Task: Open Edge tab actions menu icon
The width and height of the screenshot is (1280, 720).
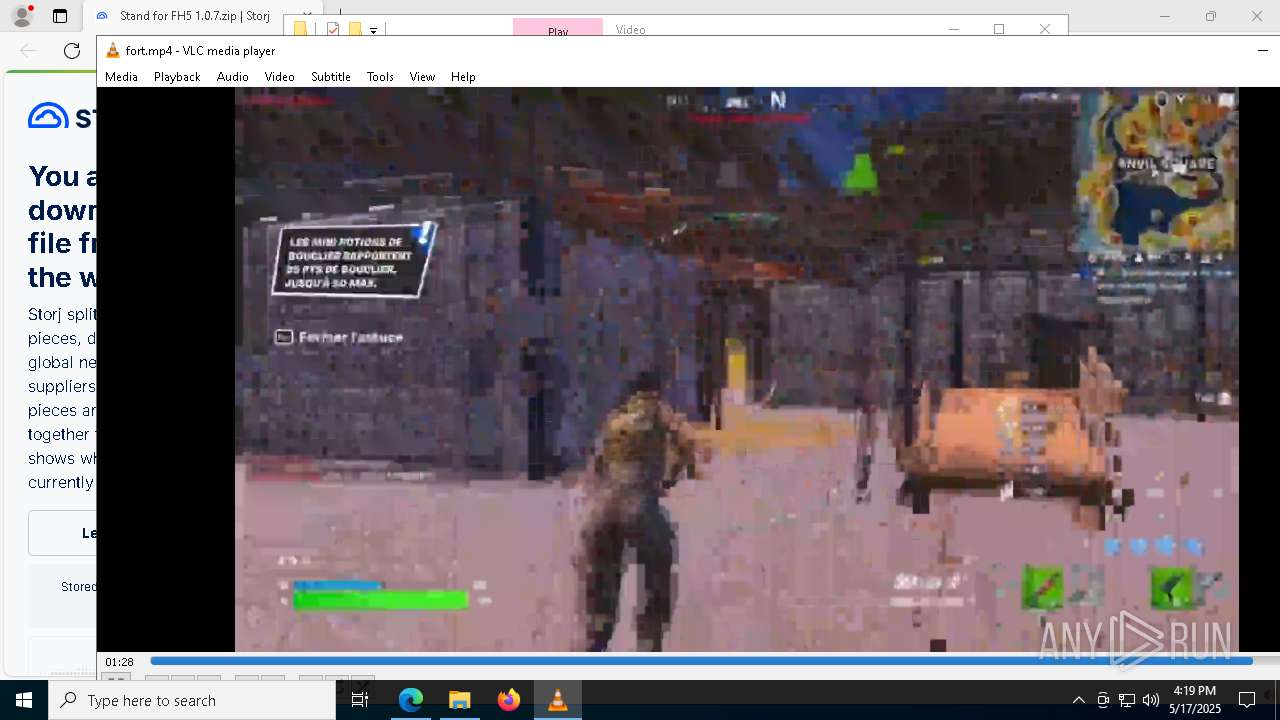Action: point(60,16)
